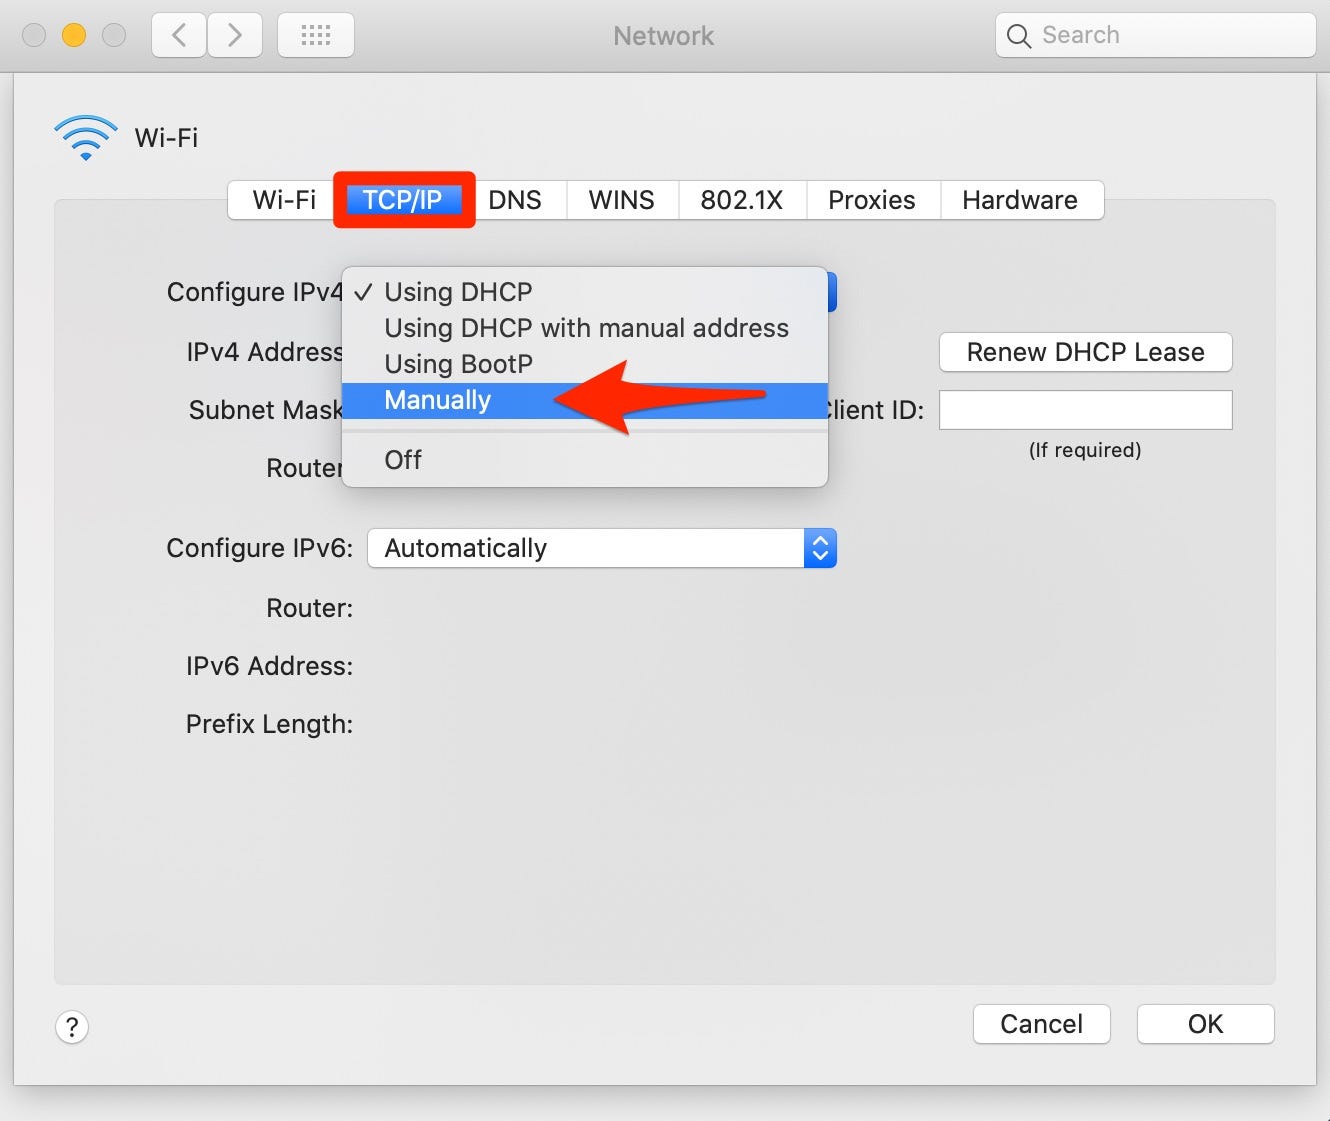Viewport: 1330px width, 1121px height.
Task: Go back with the left chevron
Action: [179, 36]
